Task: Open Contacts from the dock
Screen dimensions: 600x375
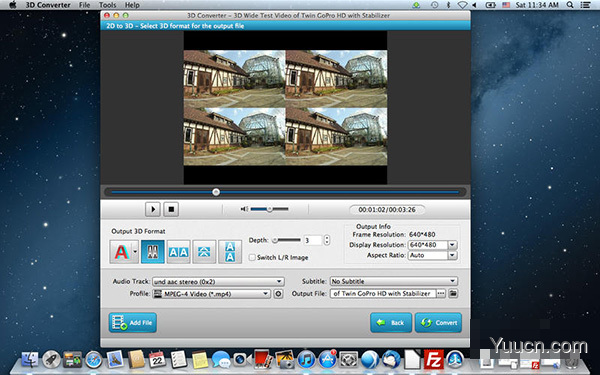Action: pos(136,360)
